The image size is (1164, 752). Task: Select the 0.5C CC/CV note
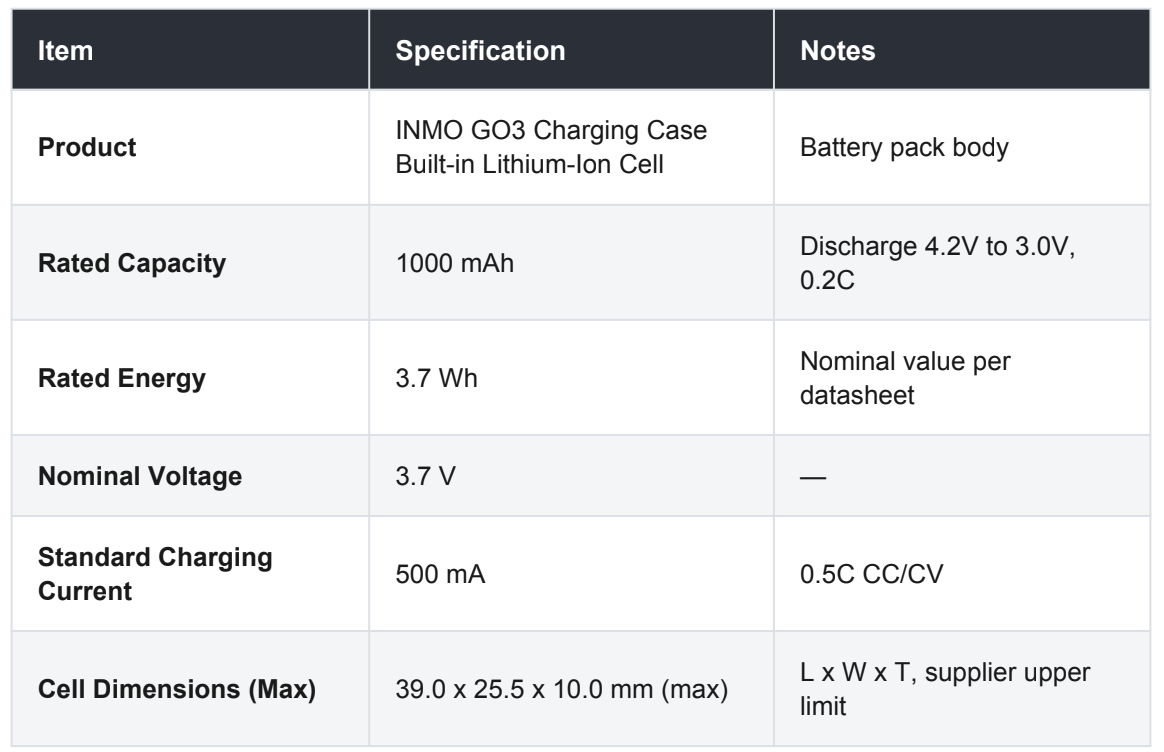(x=872, y=574)
